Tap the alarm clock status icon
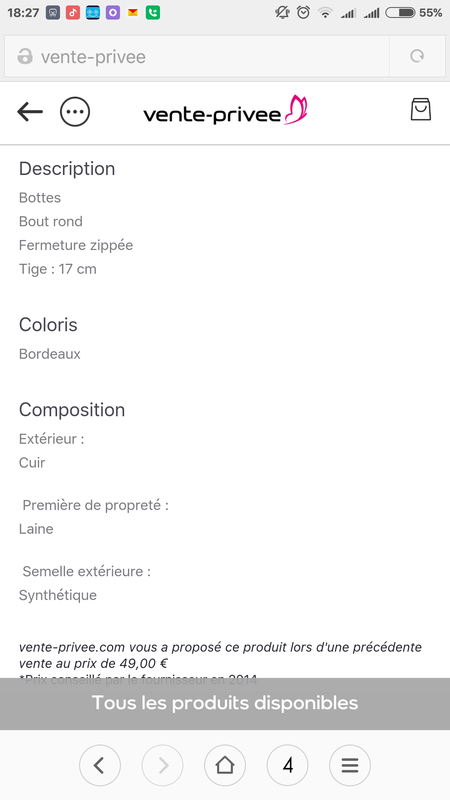Viewport: 450px width, 800px height. point(304,13)
